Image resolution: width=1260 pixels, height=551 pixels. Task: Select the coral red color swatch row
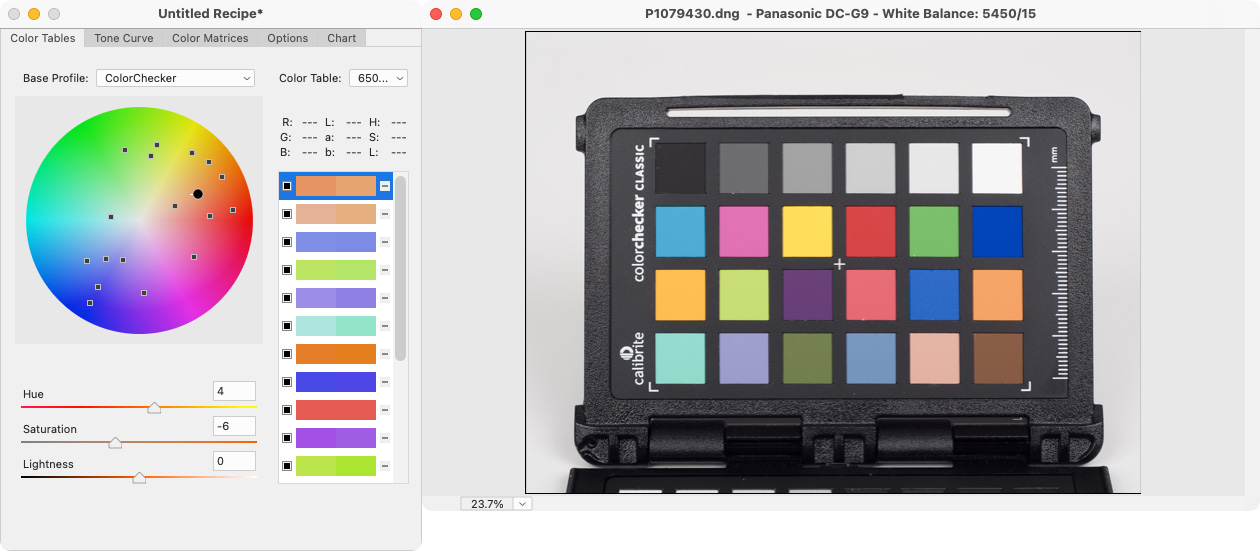[x=336, y=410]
